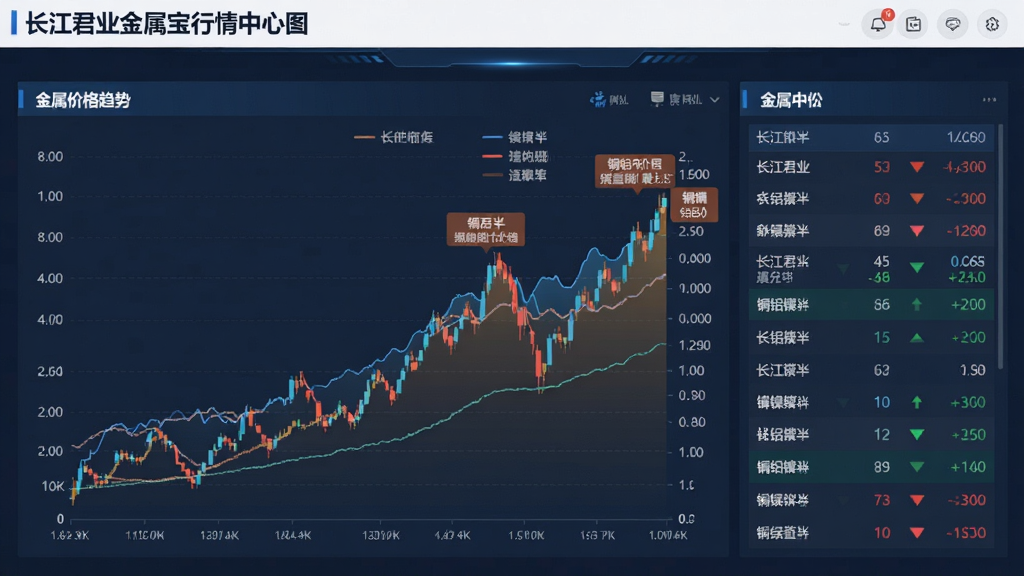Click the green down arrow beside +140
1024x576 pixels.
click(917, 467)
